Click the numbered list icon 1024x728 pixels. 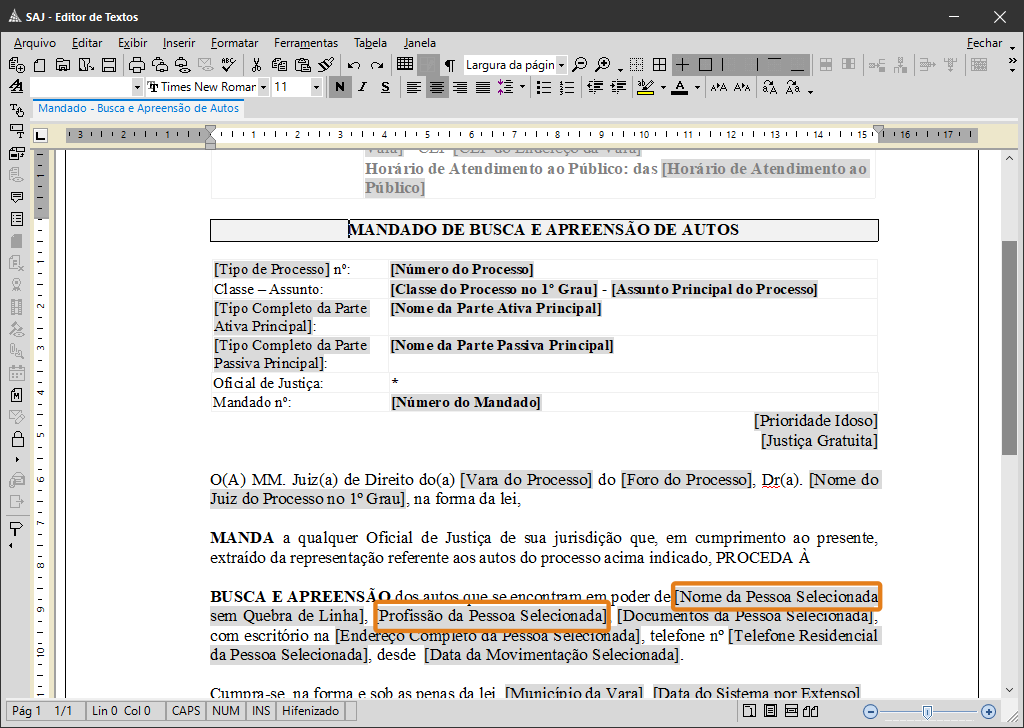567,87
